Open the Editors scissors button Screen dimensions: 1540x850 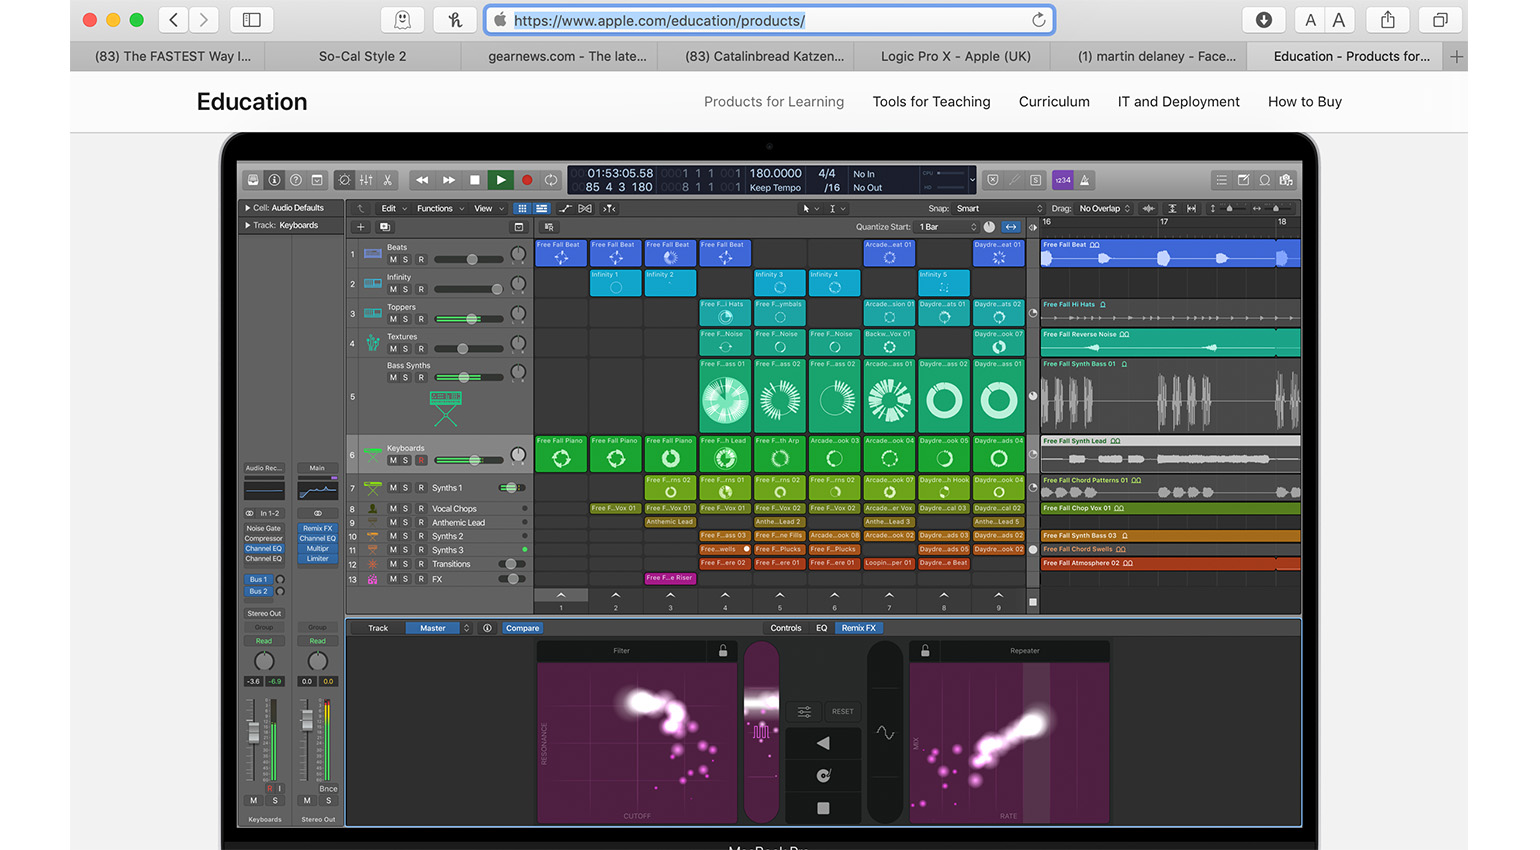coord(388,180)
